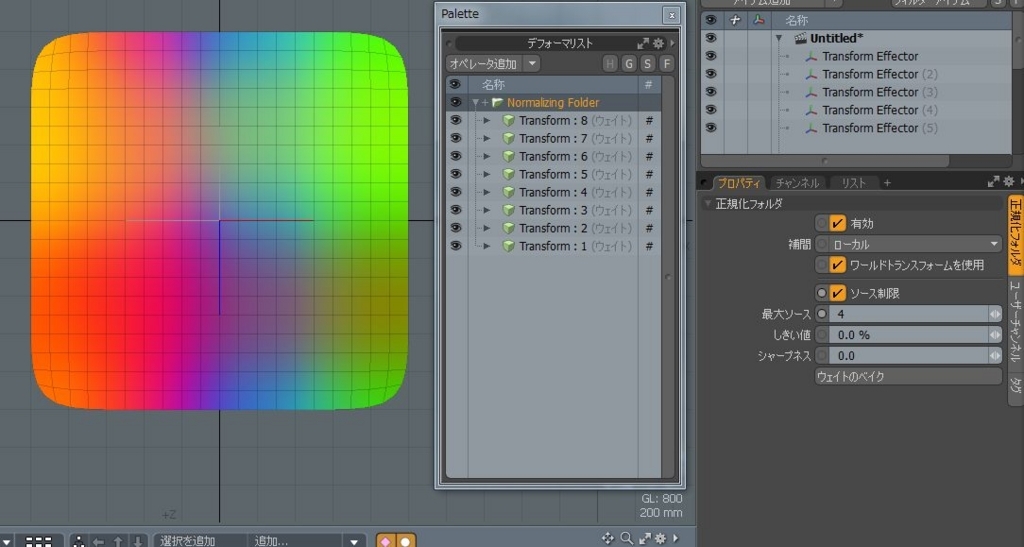The image size is (1024, 547).
Task: Click the plus column header icon in item list
Action: [x=735, y=20]
